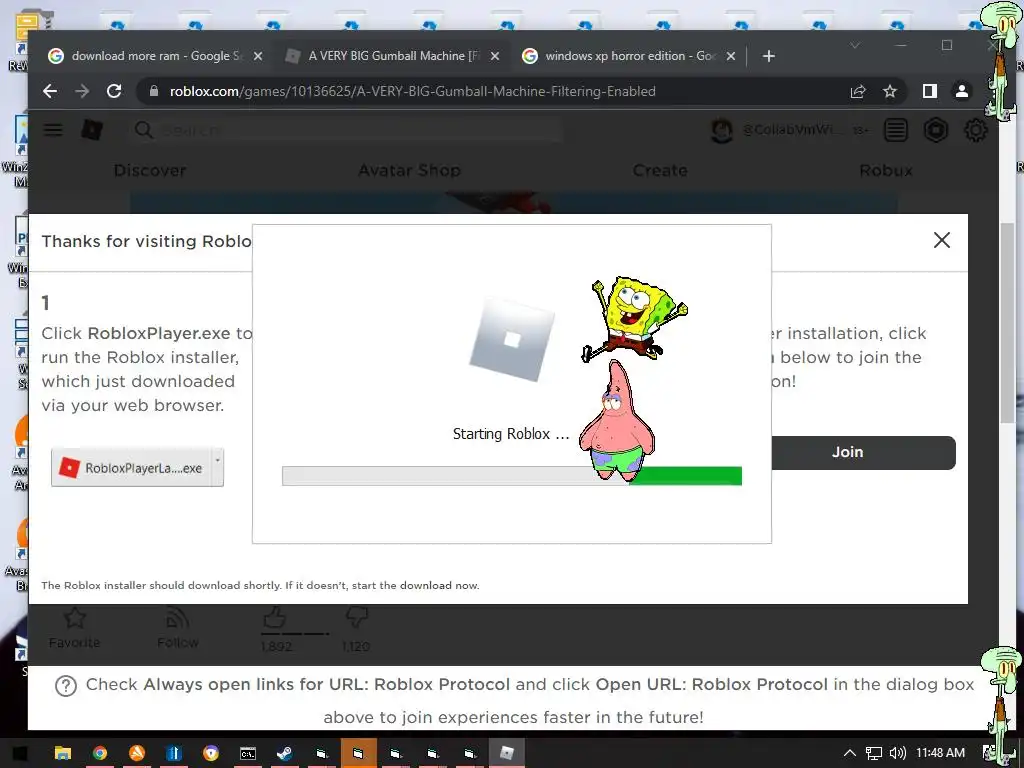Click the help question mark icon
Screen dimensions: 1024x768
coord(66,686)
